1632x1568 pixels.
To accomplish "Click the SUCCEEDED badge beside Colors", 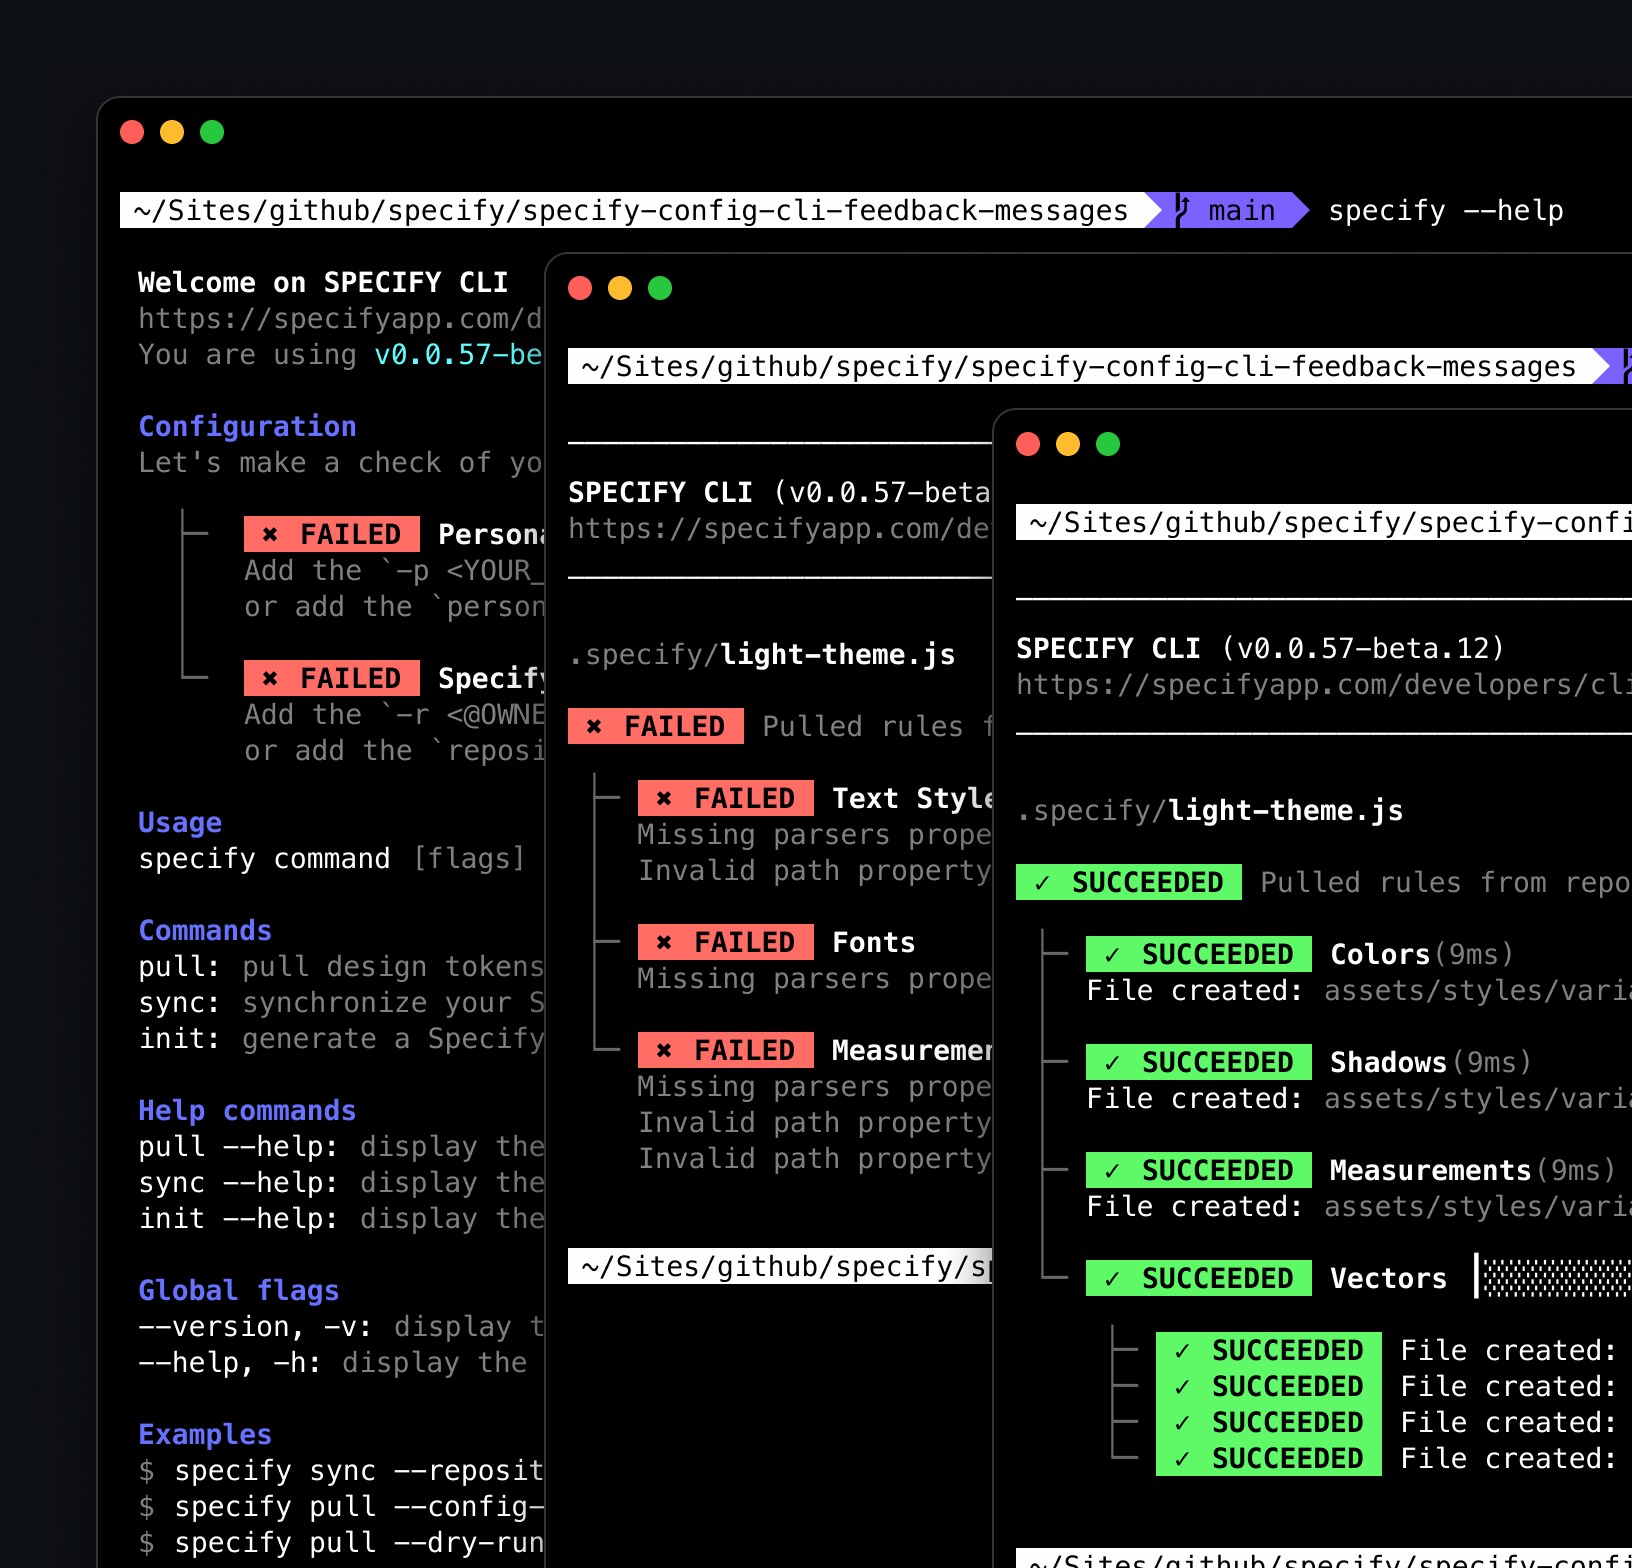I will tap(1199, 954).
